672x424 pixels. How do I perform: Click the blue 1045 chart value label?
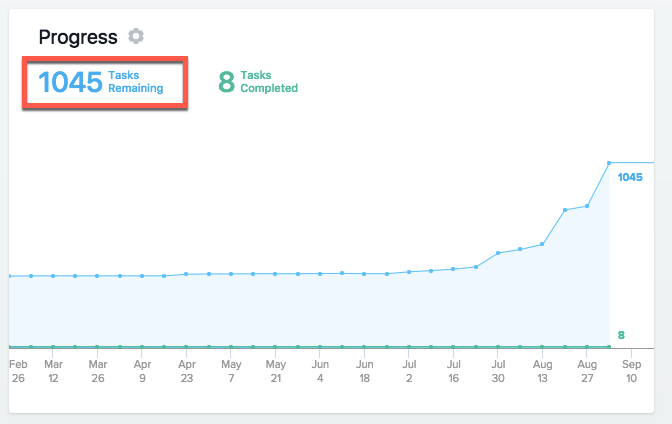coord(630,177)
